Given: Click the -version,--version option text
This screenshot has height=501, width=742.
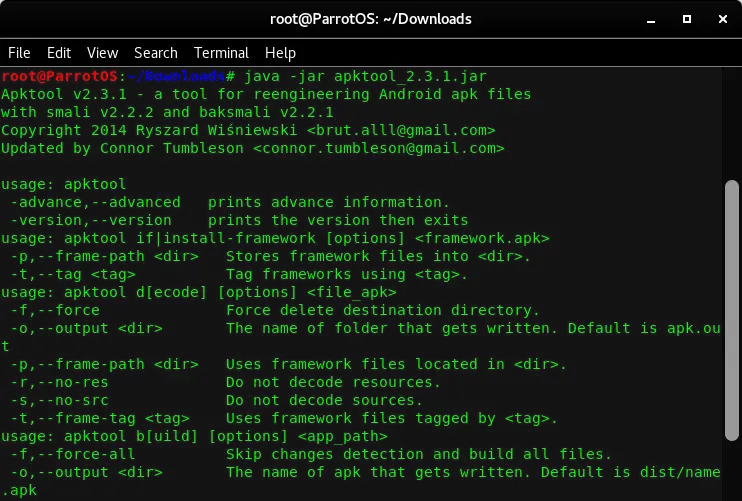Looking at the screenshot, I should (91, 220).
